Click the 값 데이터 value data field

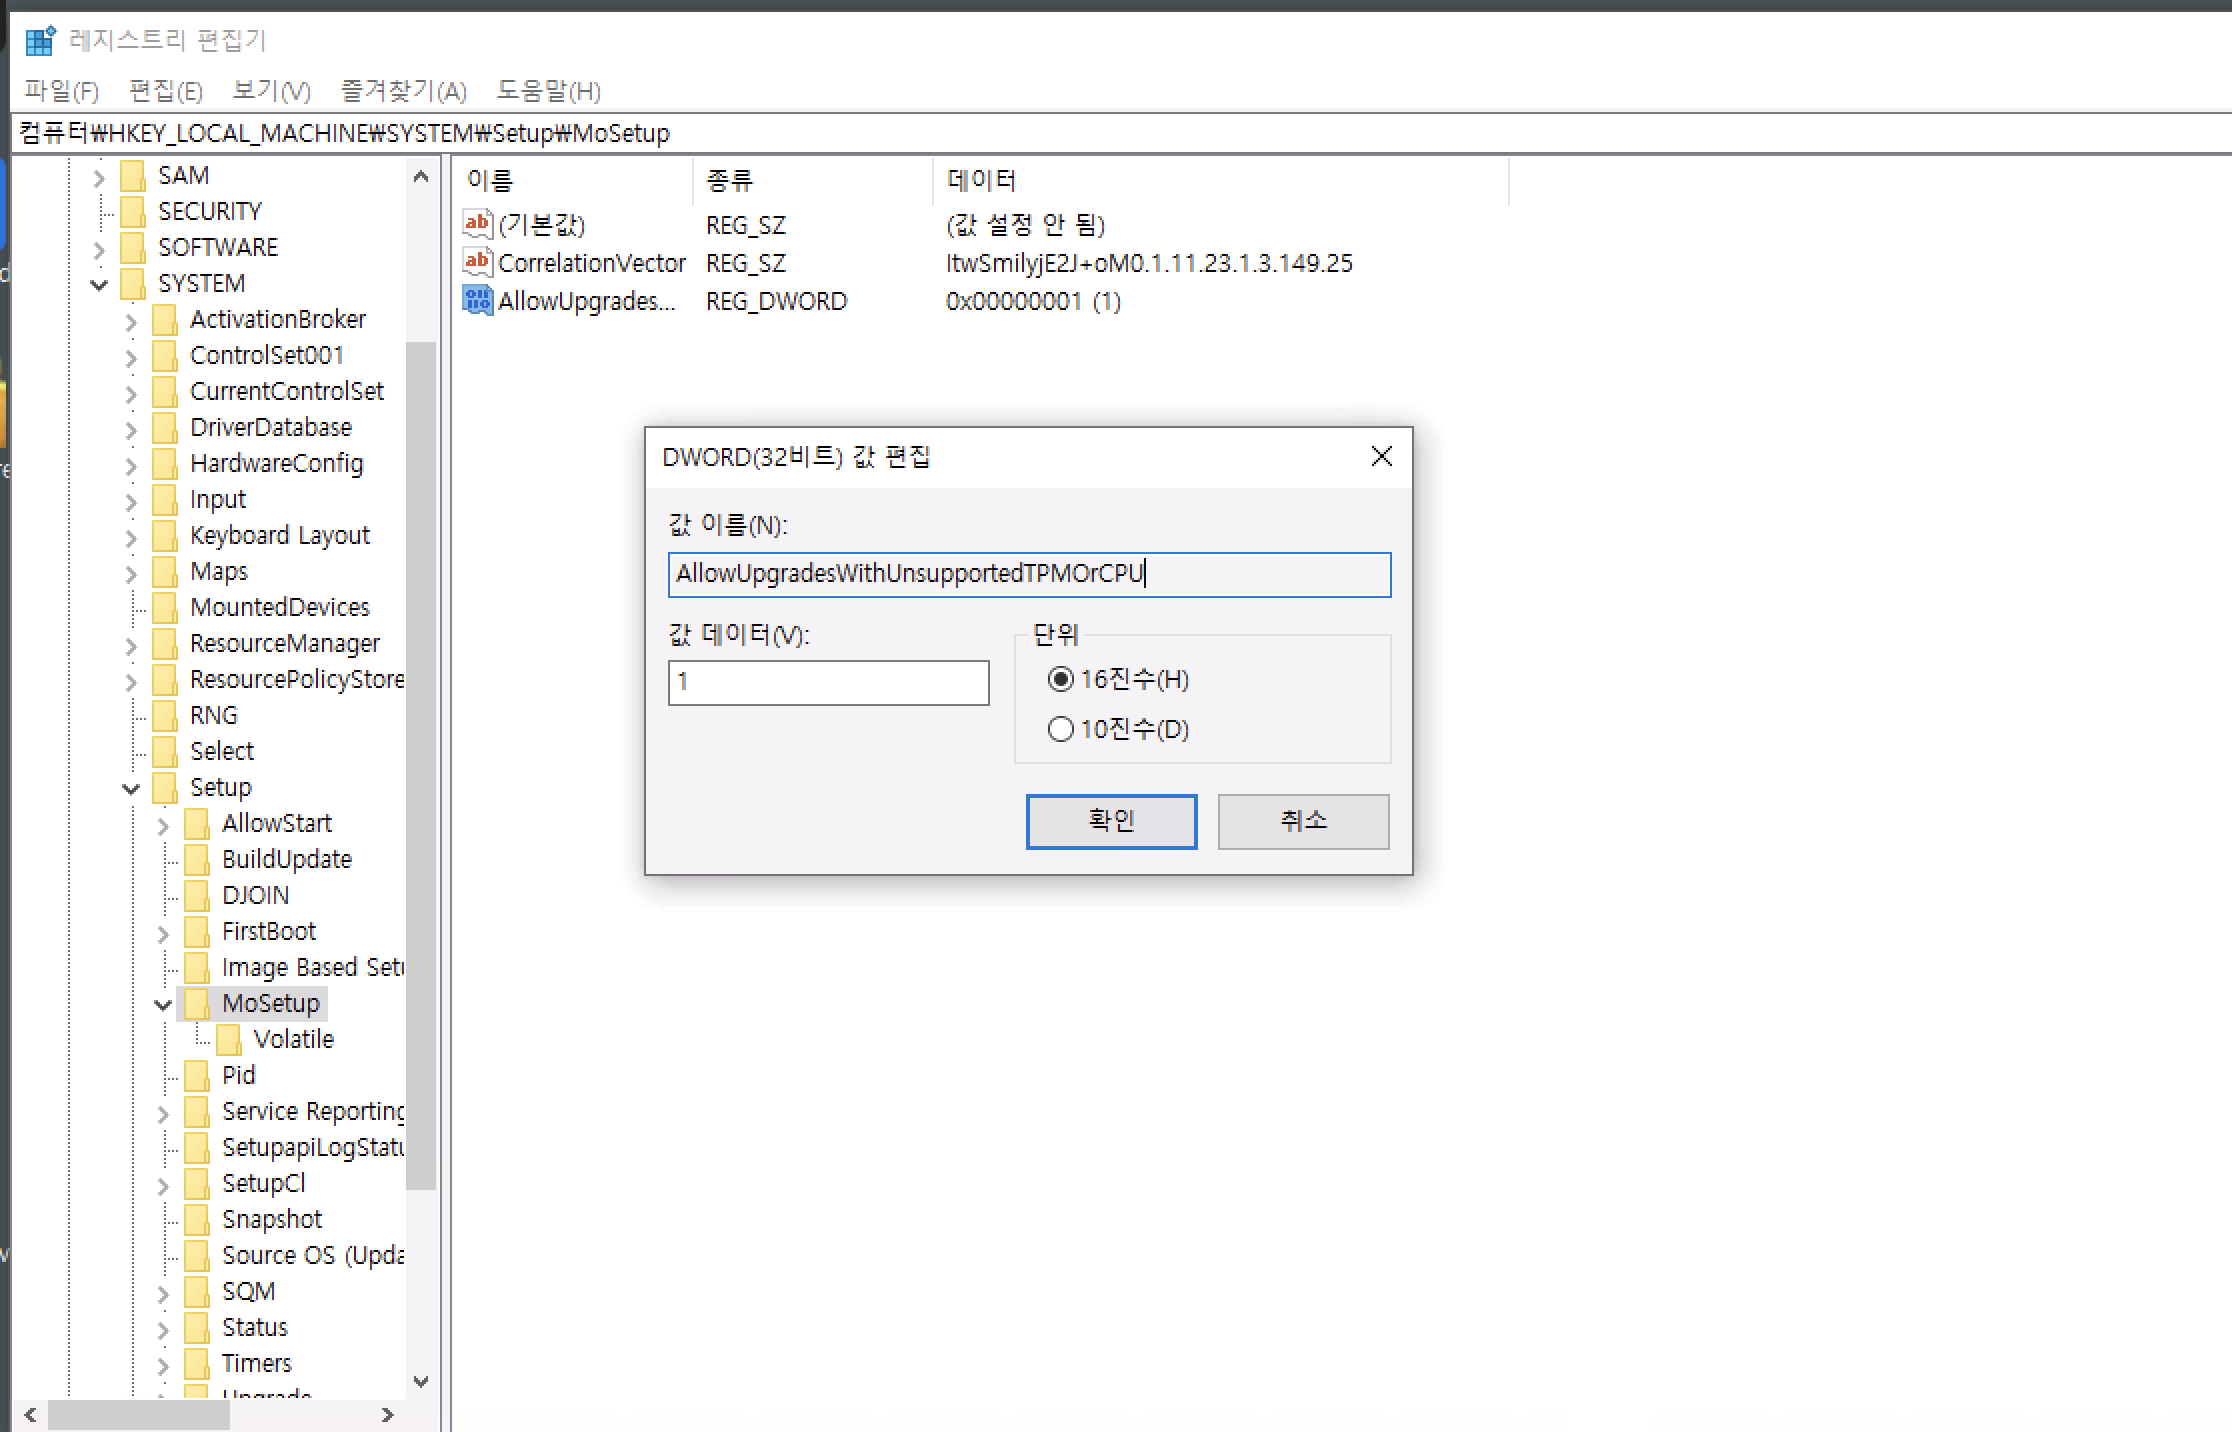(x=828, y=683)
